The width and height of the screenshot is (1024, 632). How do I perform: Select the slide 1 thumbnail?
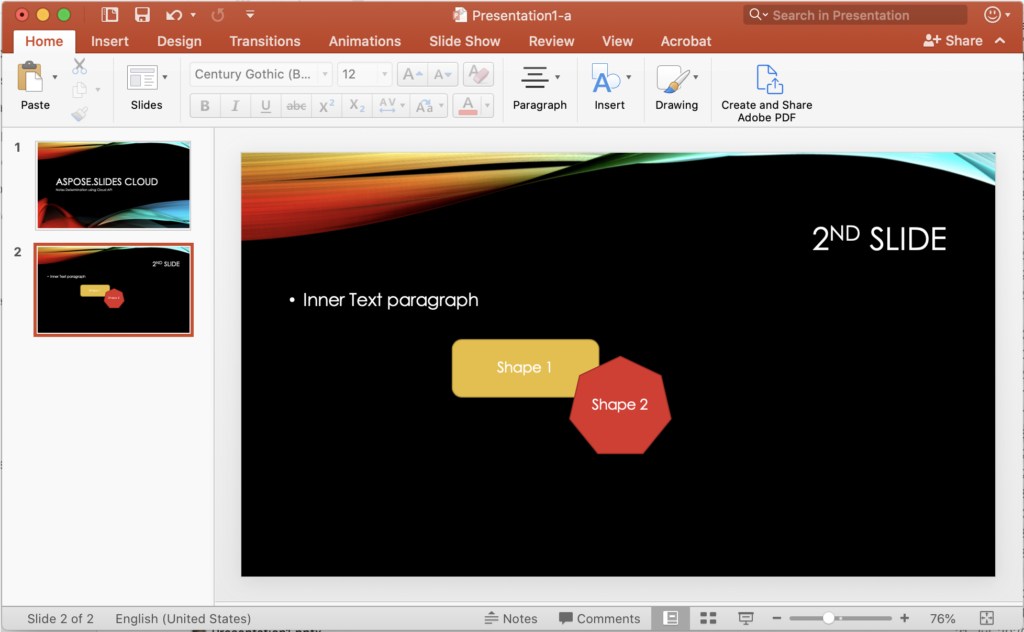point(113,185)
